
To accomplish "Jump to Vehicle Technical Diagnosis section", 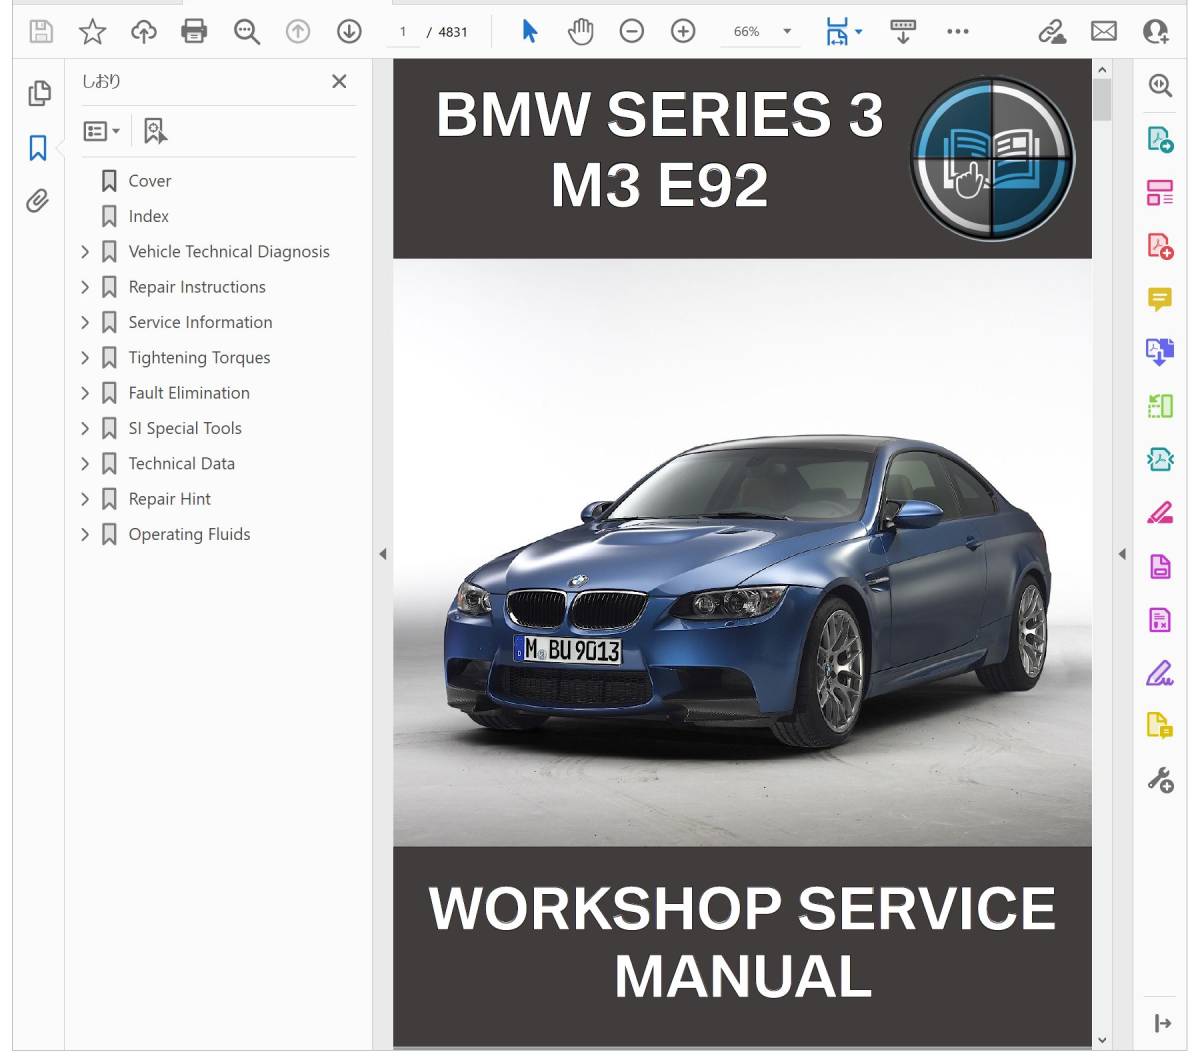I will pyautogui.click(x=229, y=252).
